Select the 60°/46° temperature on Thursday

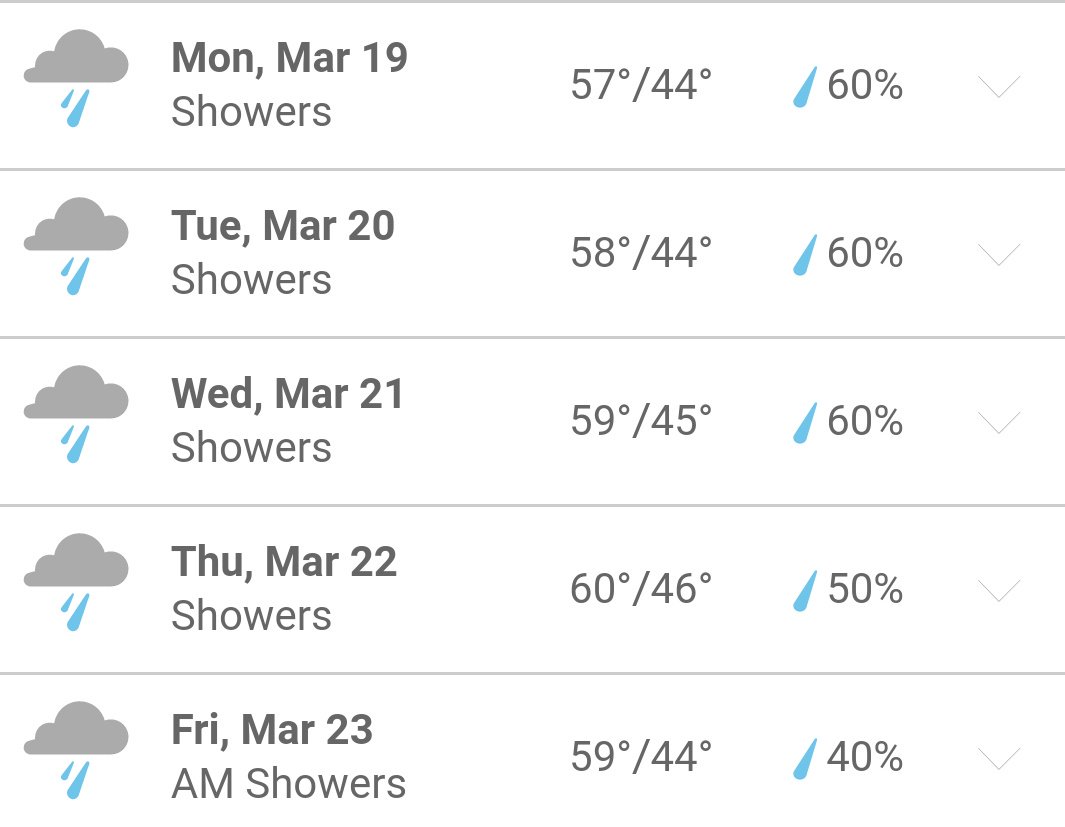click(x=641, y=589)
